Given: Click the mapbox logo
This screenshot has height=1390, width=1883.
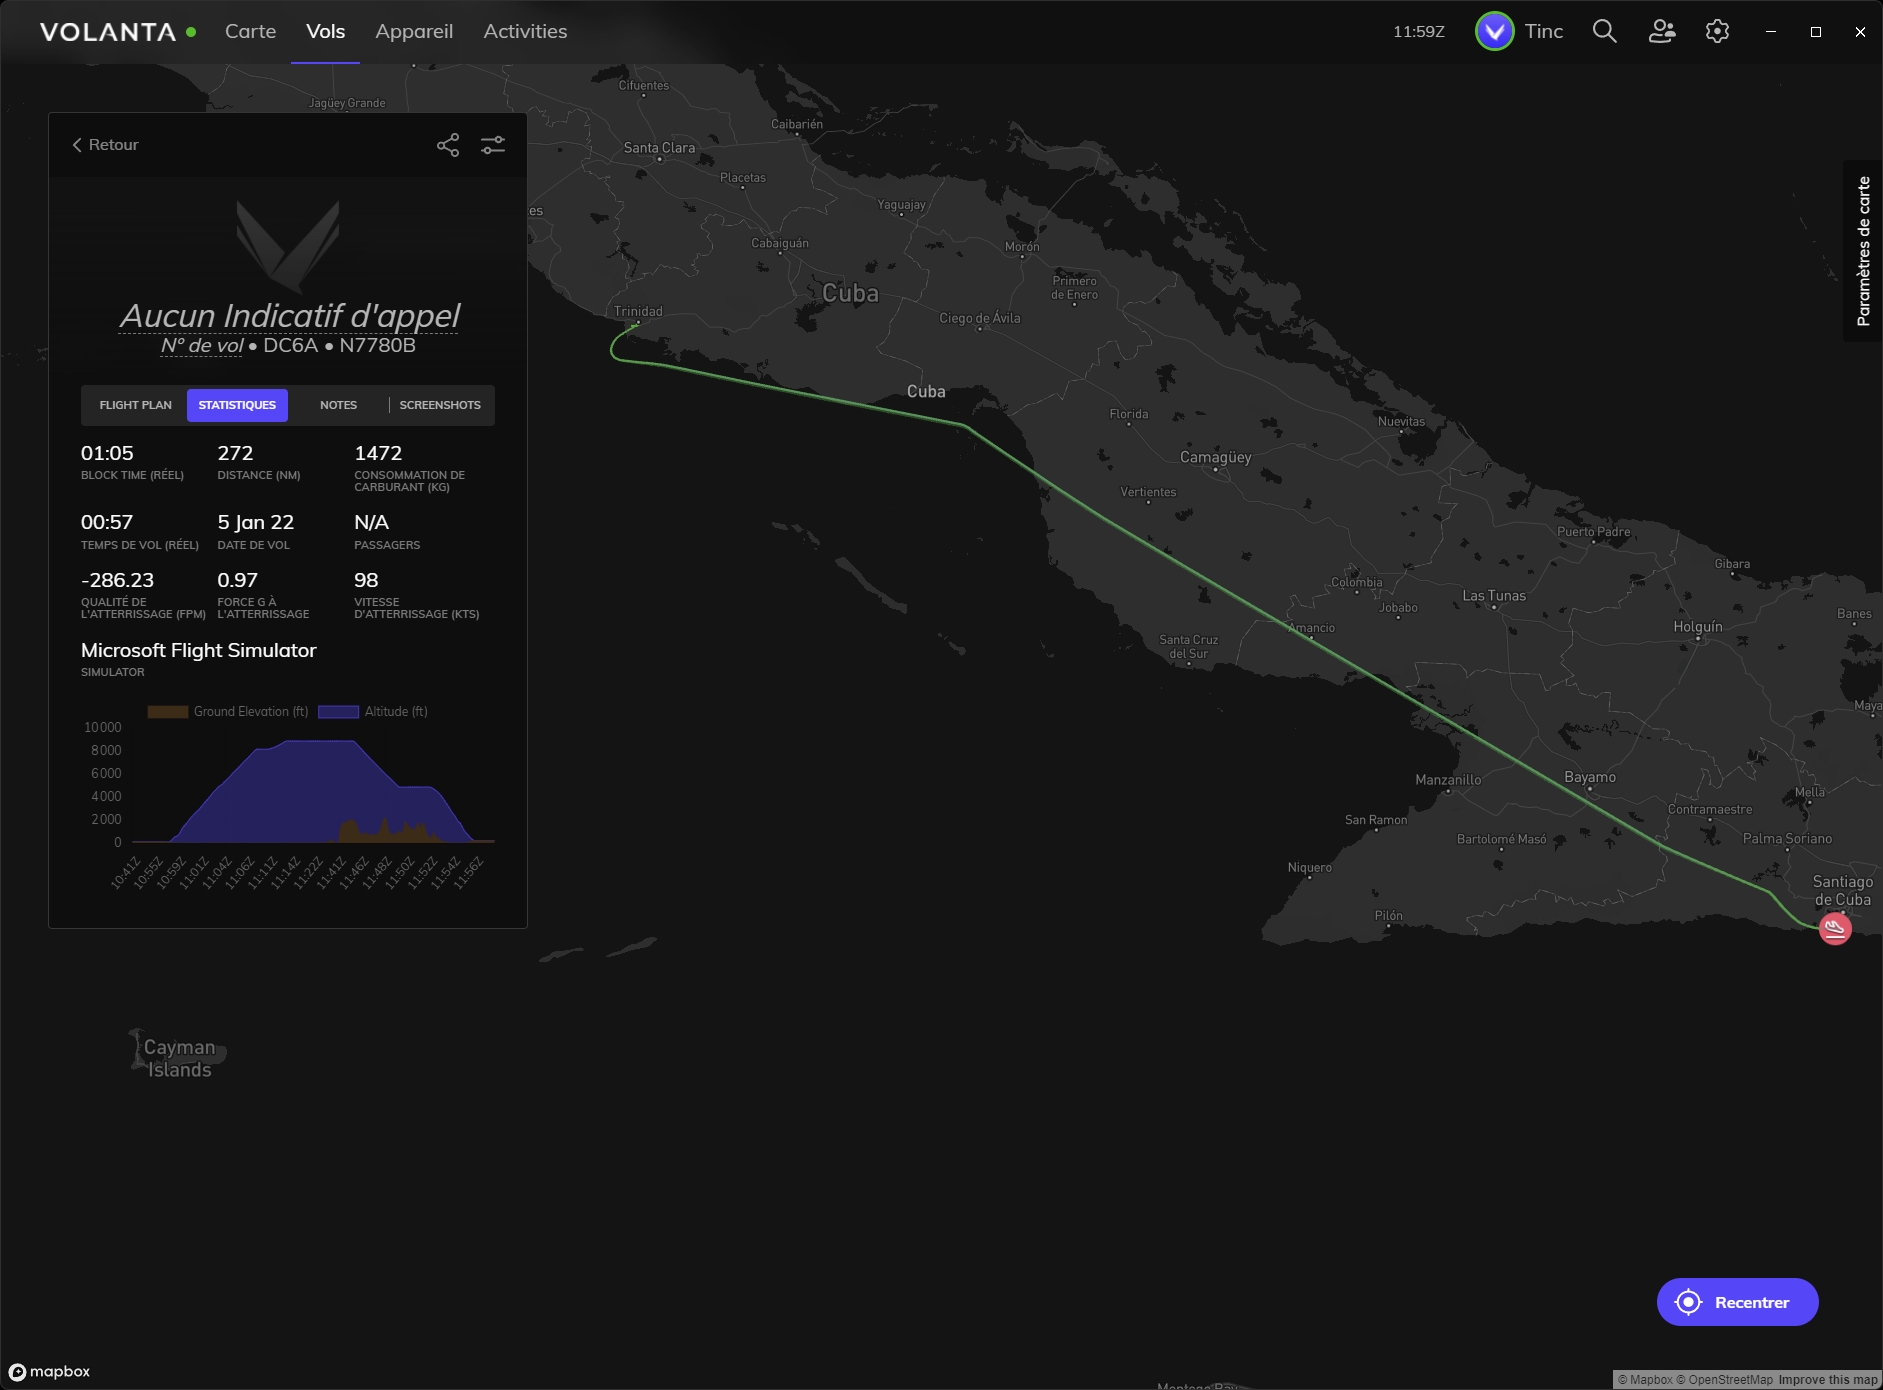Looking at the screenshot, I should point(49,1372).
